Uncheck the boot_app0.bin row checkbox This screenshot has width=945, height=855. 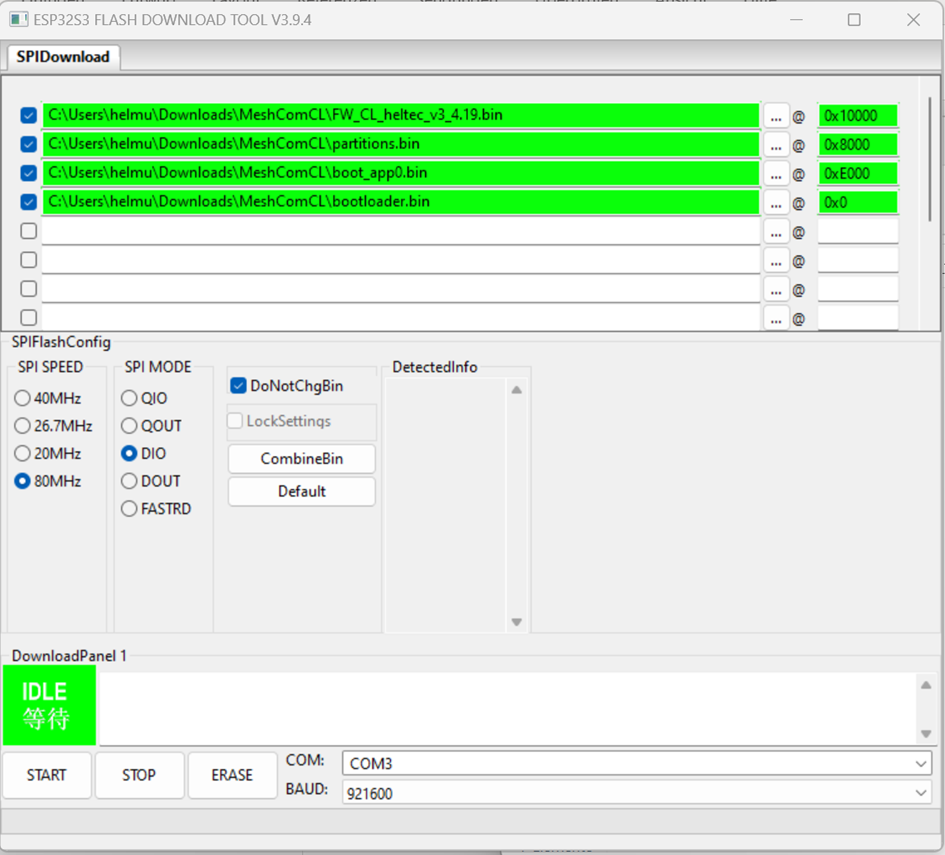coord(28,173)
